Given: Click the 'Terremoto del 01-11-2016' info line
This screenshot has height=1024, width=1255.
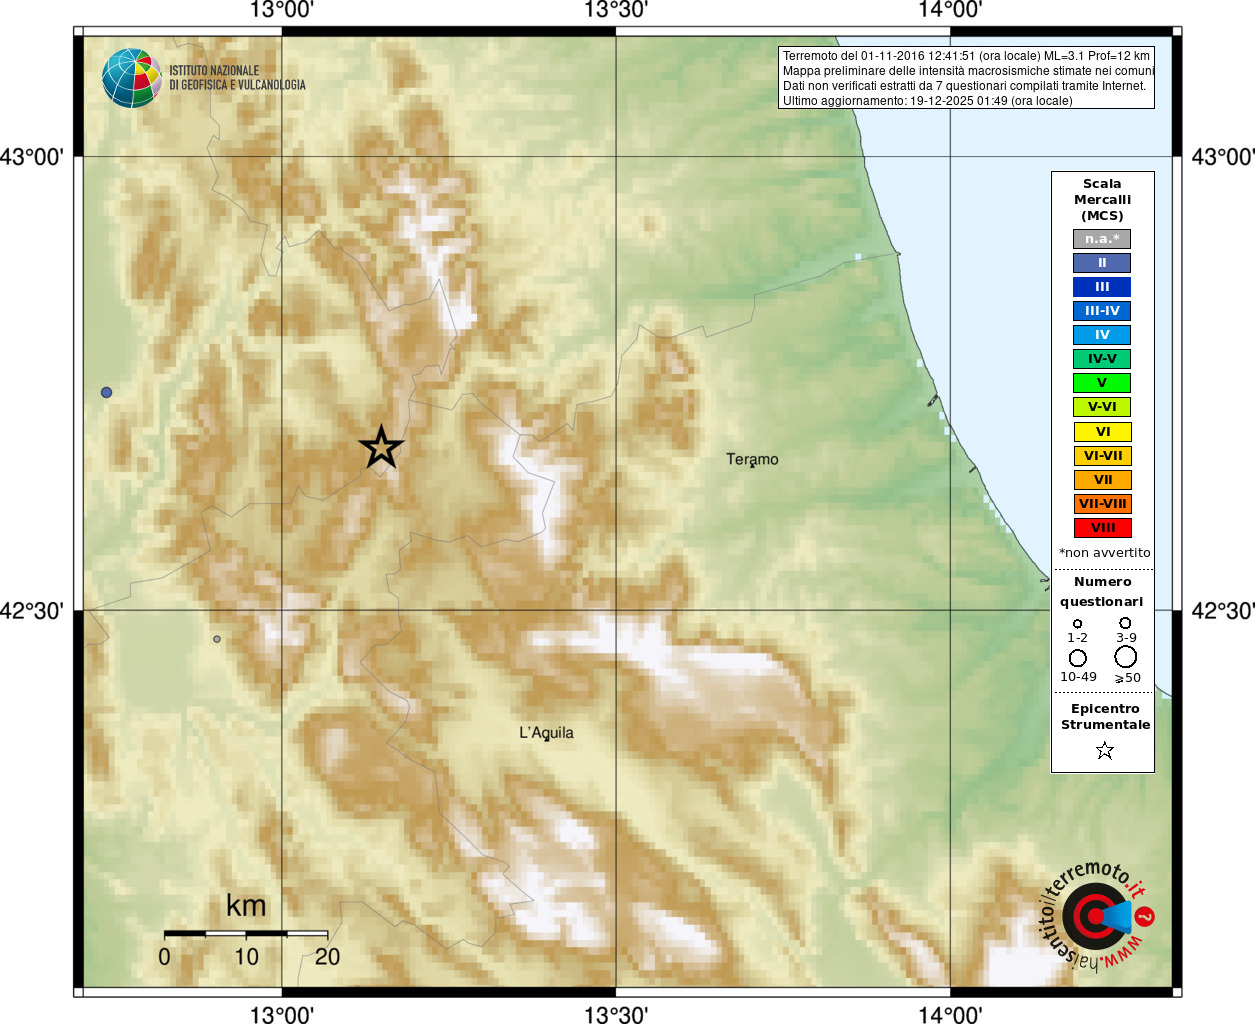Looking at the screenshot, I should pyautogui.click(x=966, y=56).
